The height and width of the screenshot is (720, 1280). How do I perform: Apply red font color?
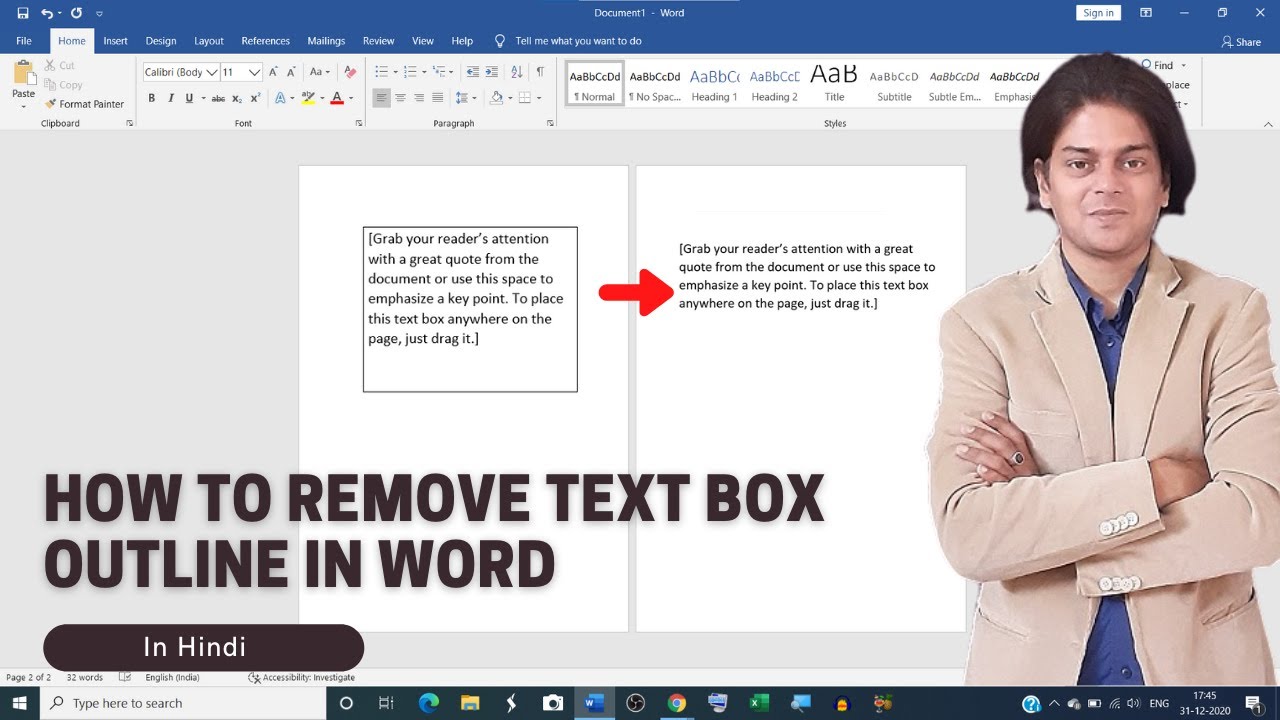336,98
